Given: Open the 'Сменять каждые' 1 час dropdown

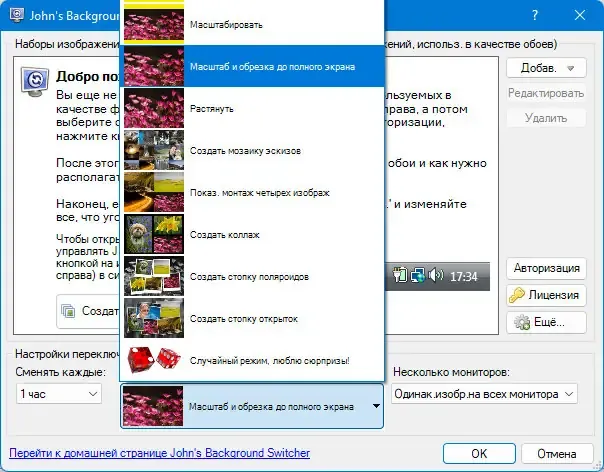Looking at the screenshot, I should [x=59, y=394].
